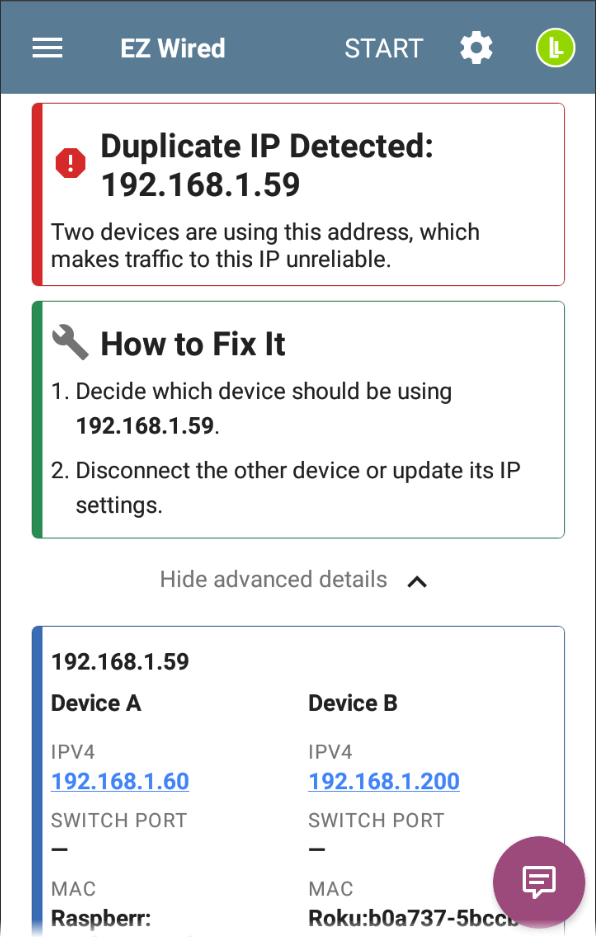
Task: Open the settings gear icon
Action: (476, 48)
